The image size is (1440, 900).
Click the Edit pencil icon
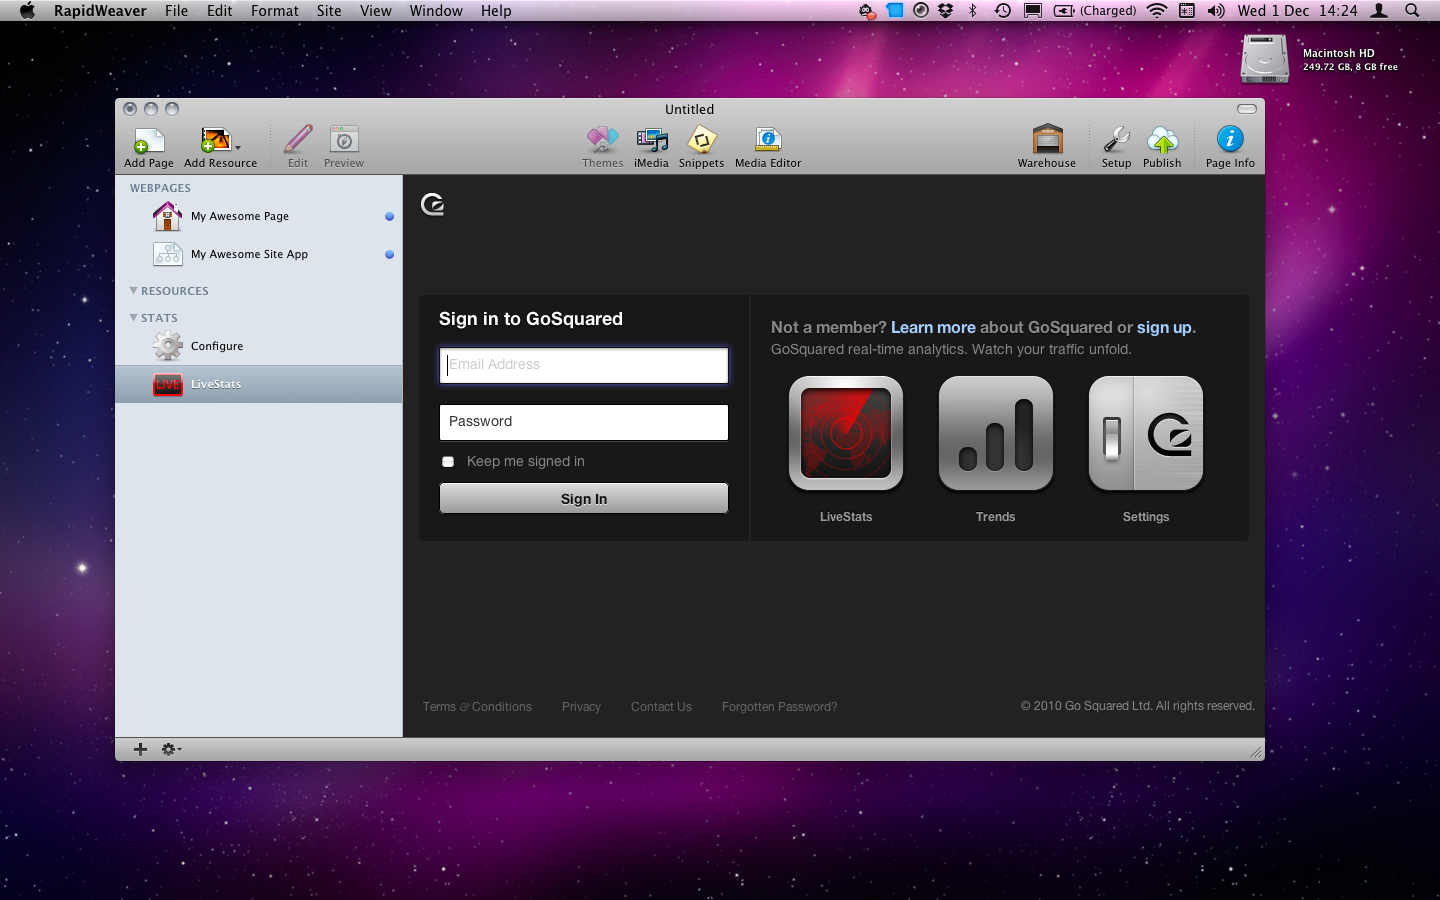tap(298, 140)
